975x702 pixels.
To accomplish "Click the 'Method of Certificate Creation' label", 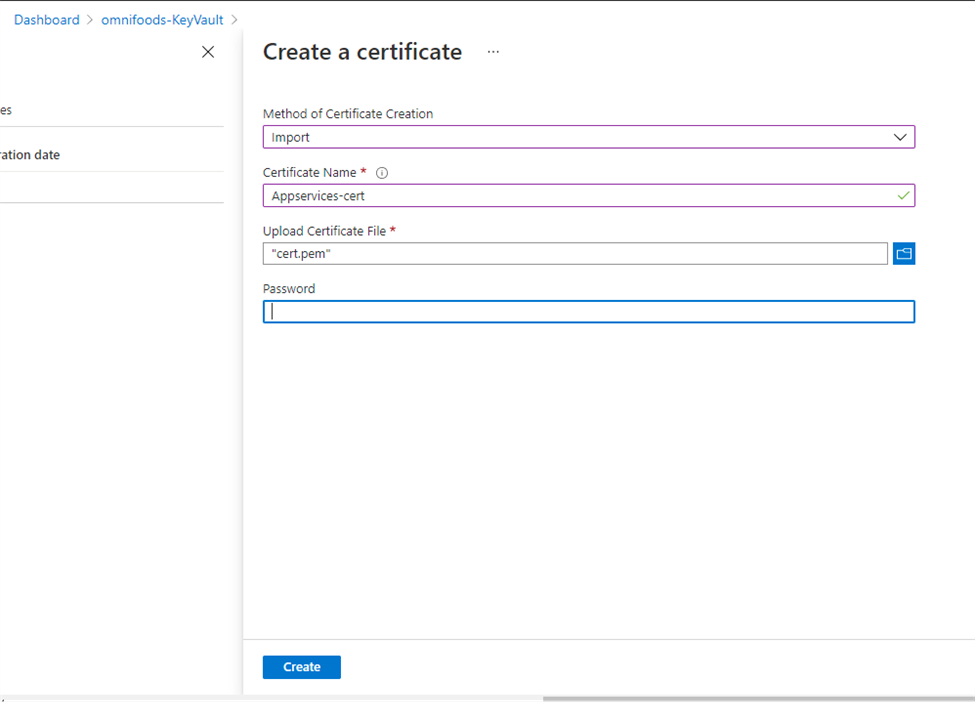I will point(348,114).
